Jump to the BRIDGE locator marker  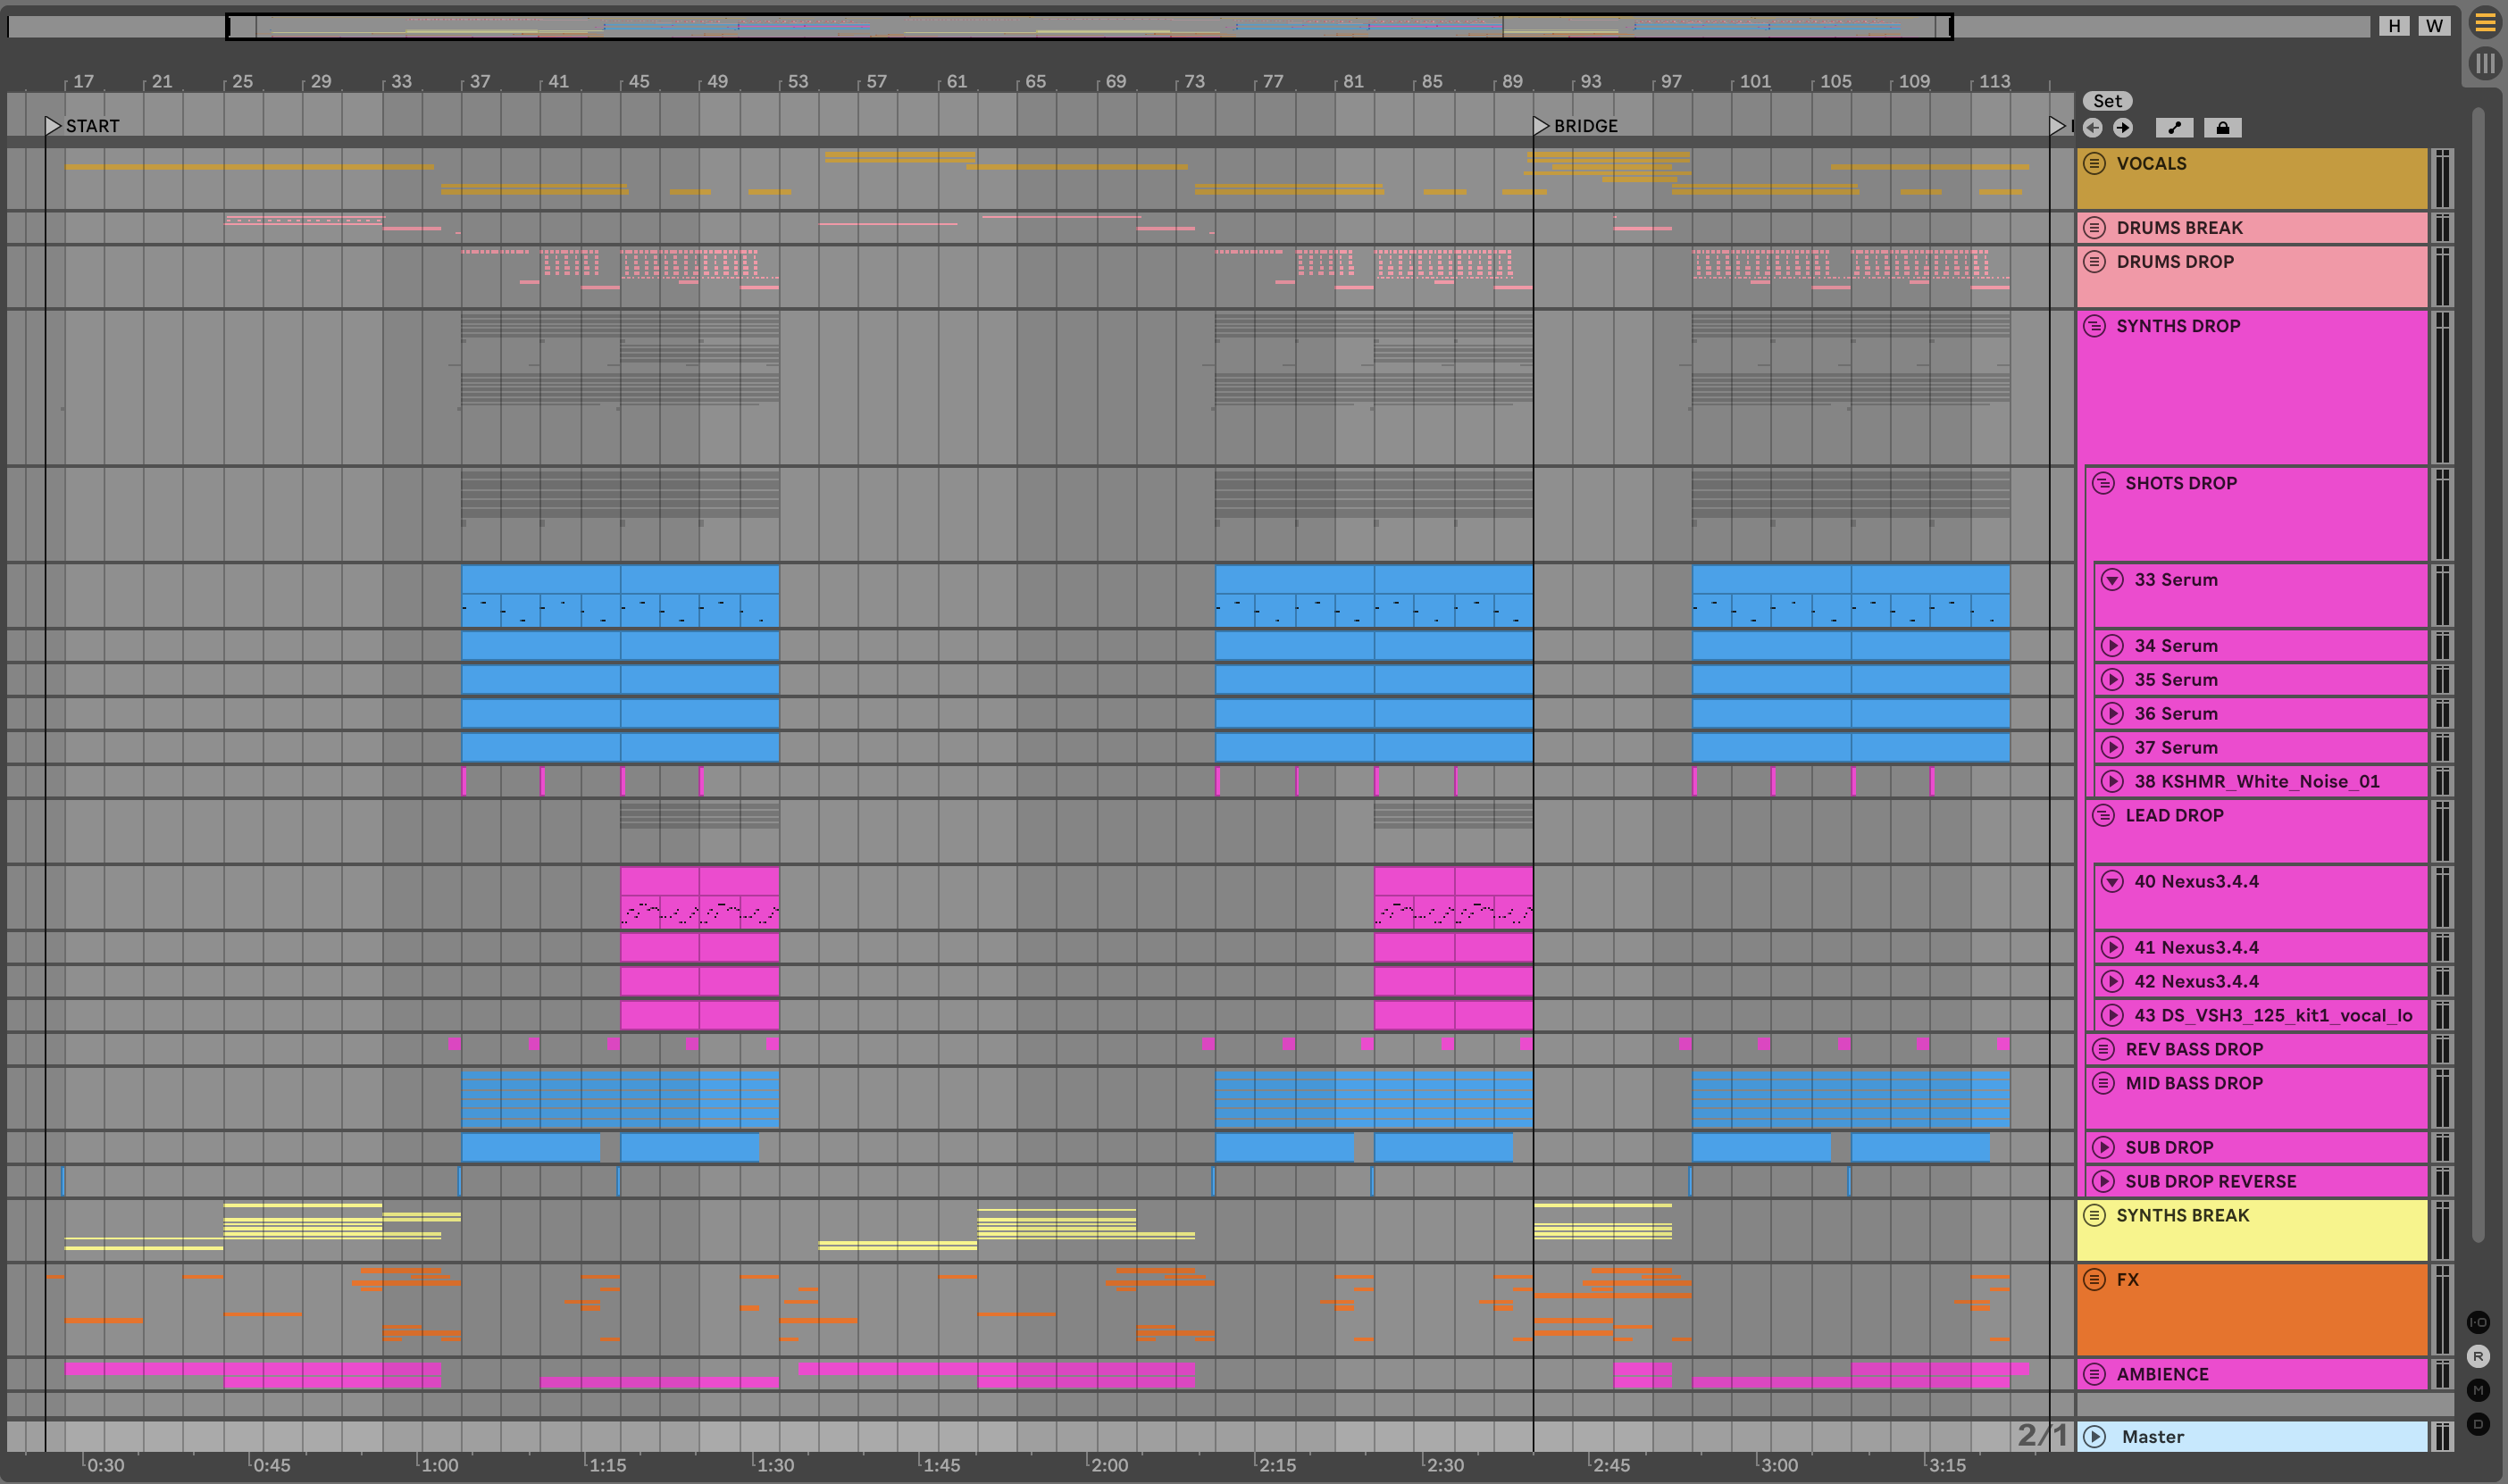1541,126
